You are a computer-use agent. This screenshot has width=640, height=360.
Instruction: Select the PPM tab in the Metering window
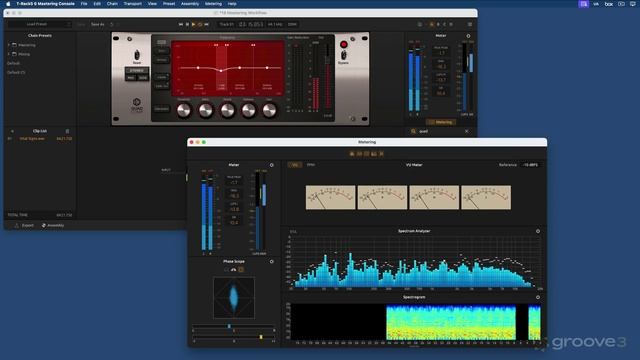(x=311, y=165)
